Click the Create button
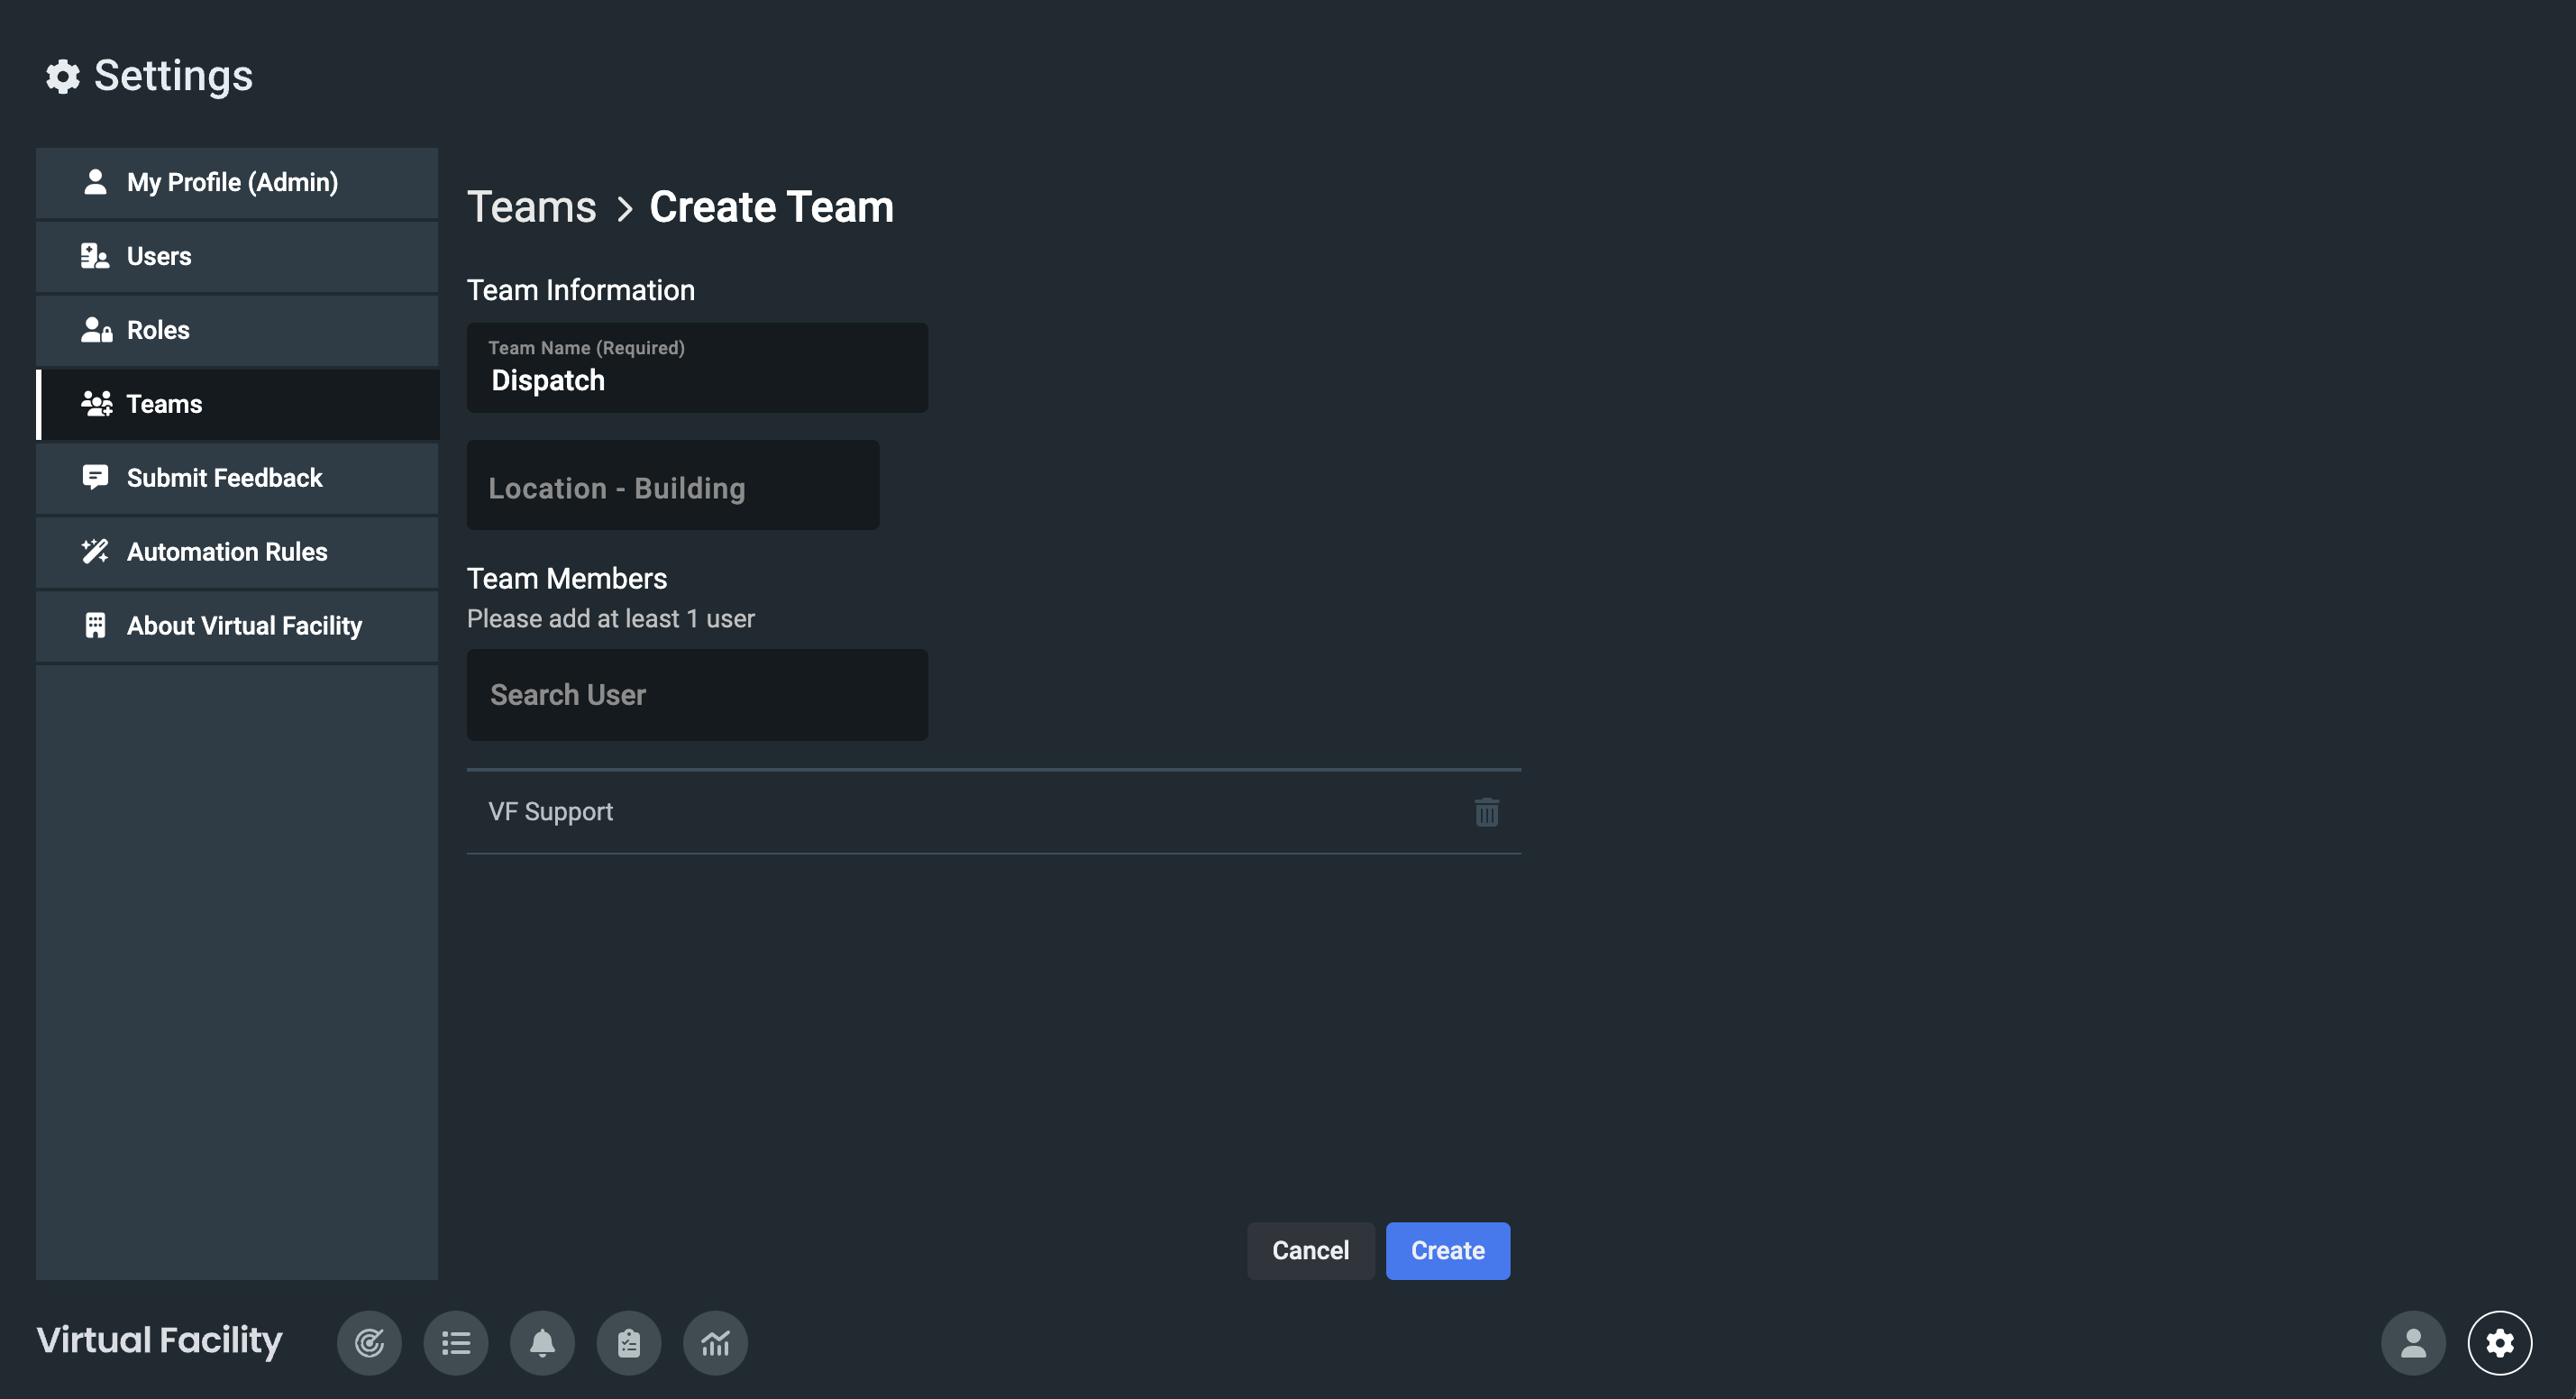Image resolution: width=2576 pixels, height=1399 pixels. tap(1447, 1251)
